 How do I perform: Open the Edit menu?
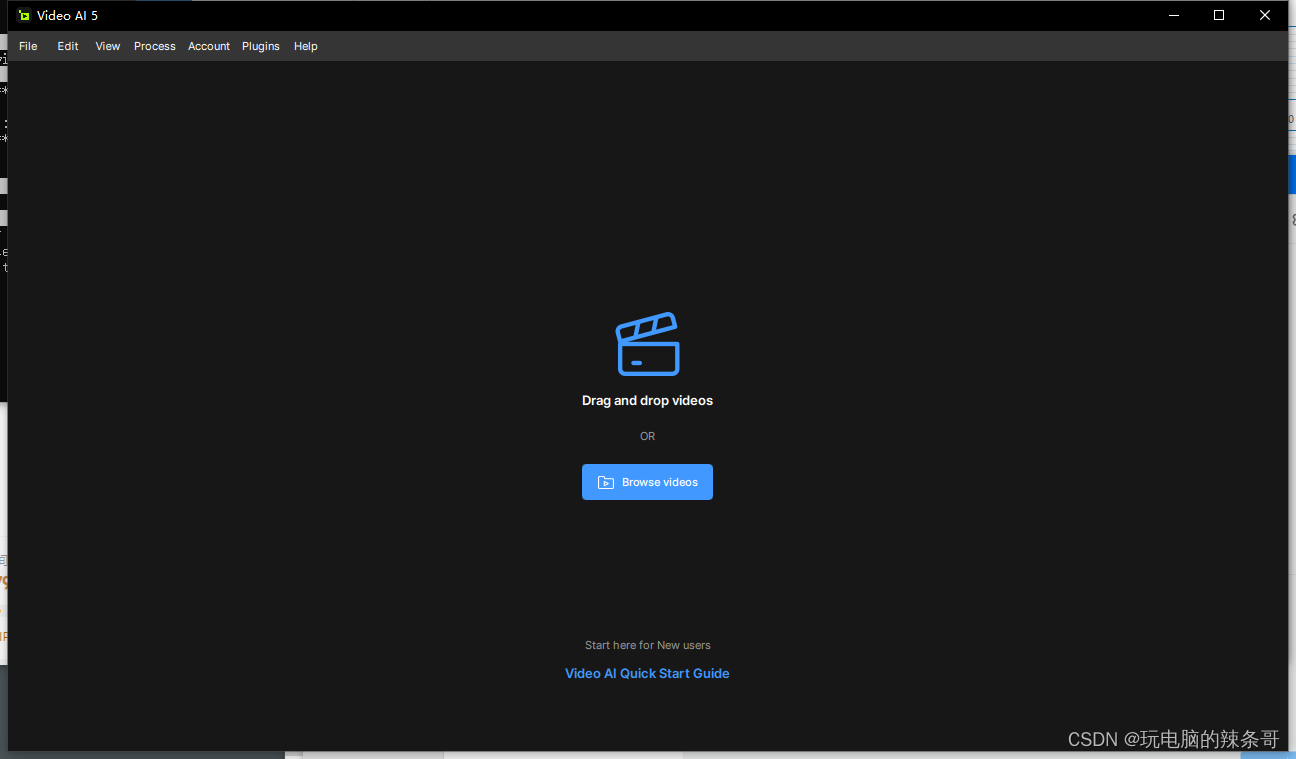(68, 46)
